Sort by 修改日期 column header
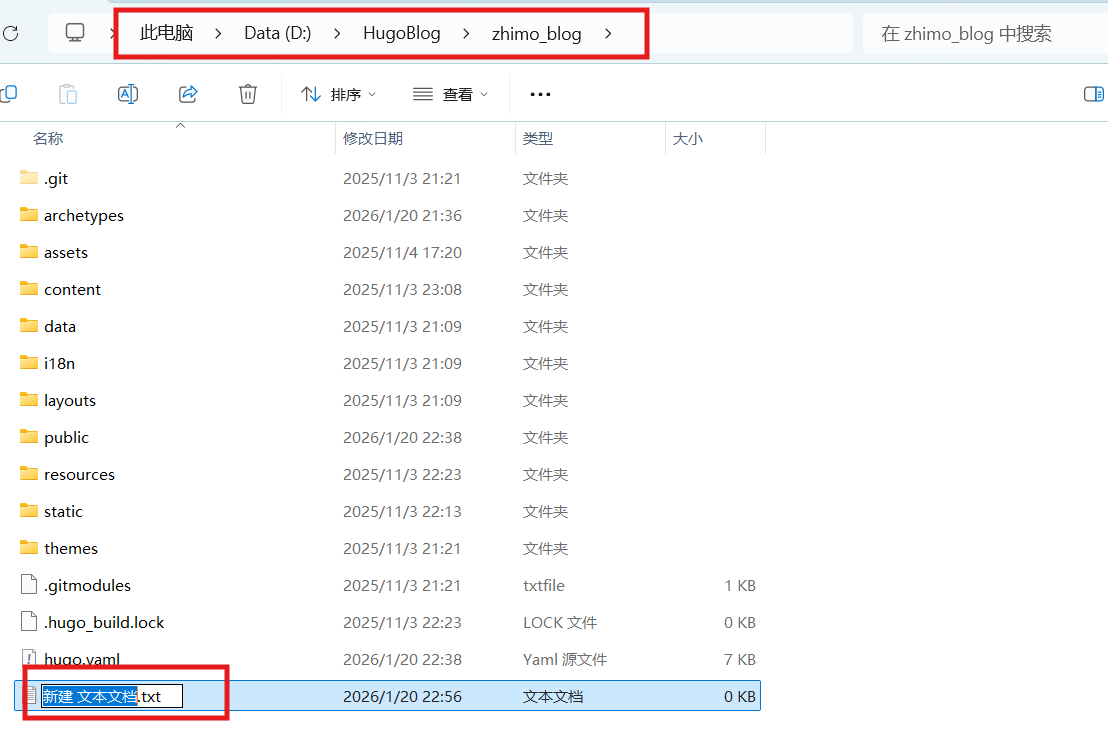Viewport: 1108px width, 731px height. (373, 139)
